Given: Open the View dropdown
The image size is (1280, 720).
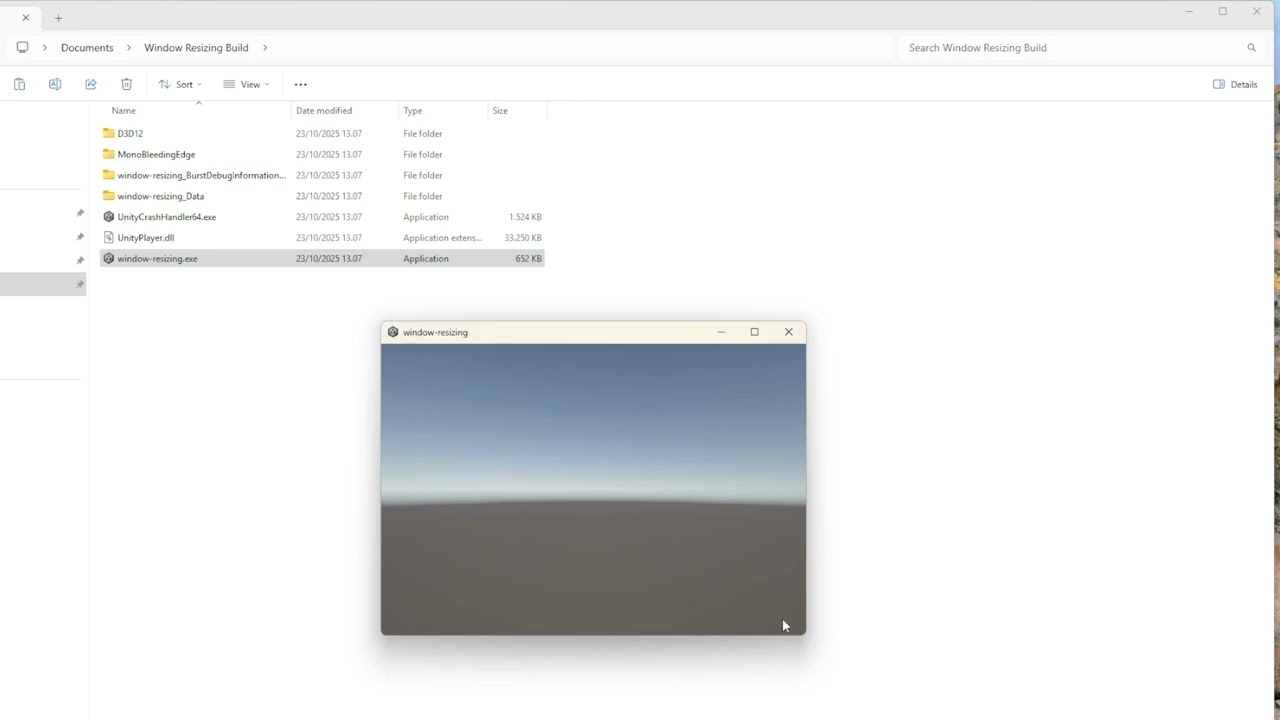Looking at the screenshot, I should point(246,84).
